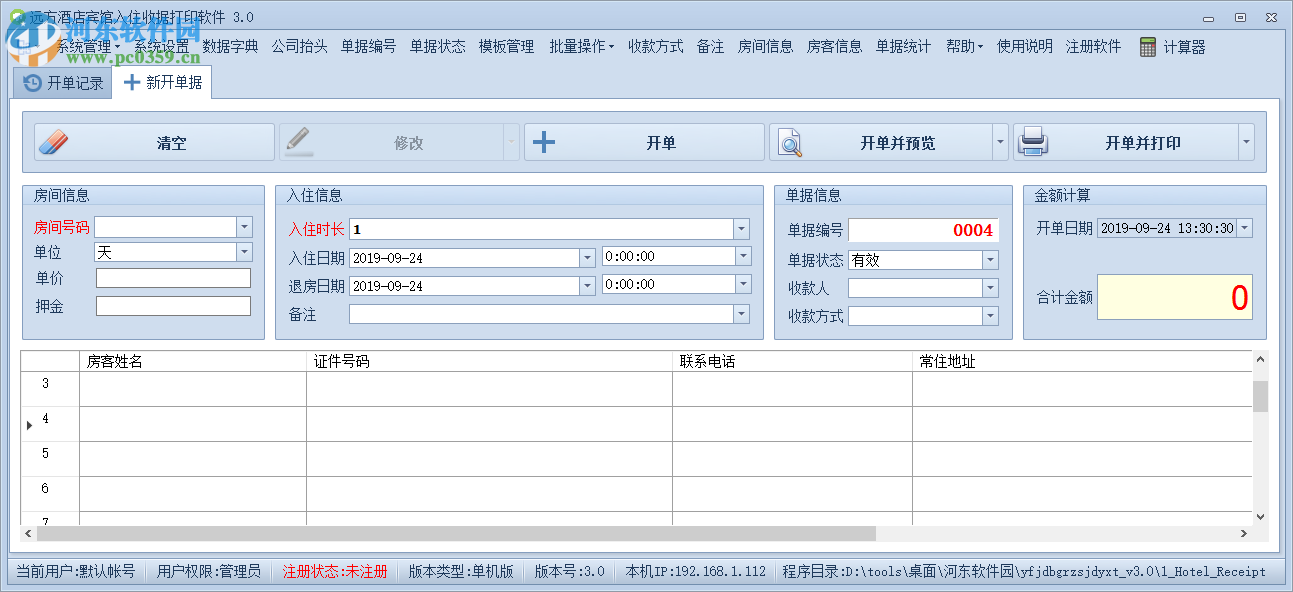Click the 房客姓名 column header
The image size is (1293, 592).
pyautogui.click(x=193, y=361)
